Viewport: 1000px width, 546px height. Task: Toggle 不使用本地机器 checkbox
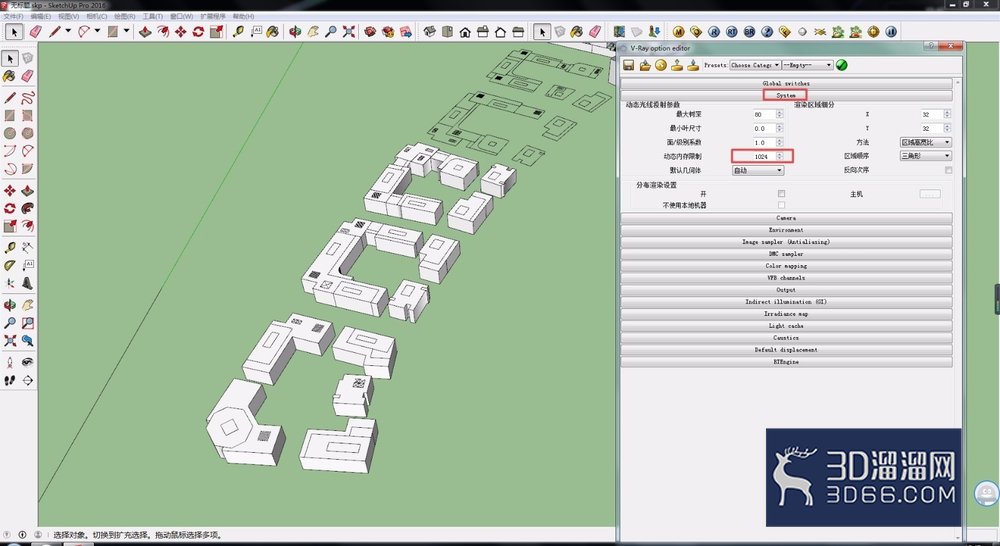tap(781, 205)
